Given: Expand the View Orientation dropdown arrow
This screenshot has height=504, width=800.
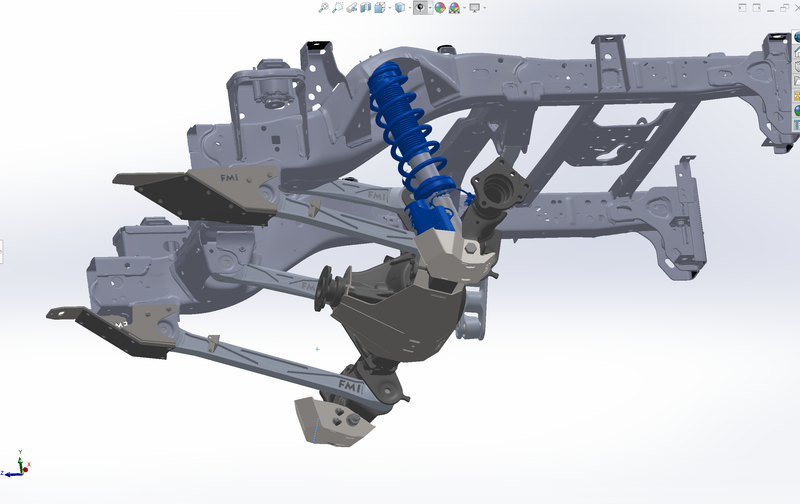Looking at the screenshot, I should (x=390, y=8).
